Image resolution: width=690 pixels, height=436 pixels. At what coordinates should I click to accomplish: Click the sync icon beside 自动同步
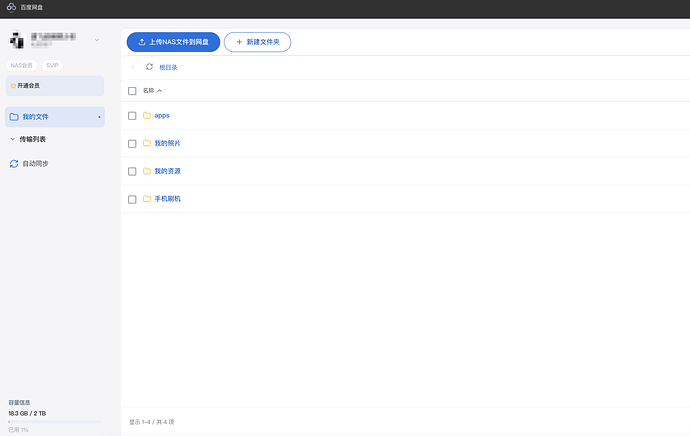[14, 164]
